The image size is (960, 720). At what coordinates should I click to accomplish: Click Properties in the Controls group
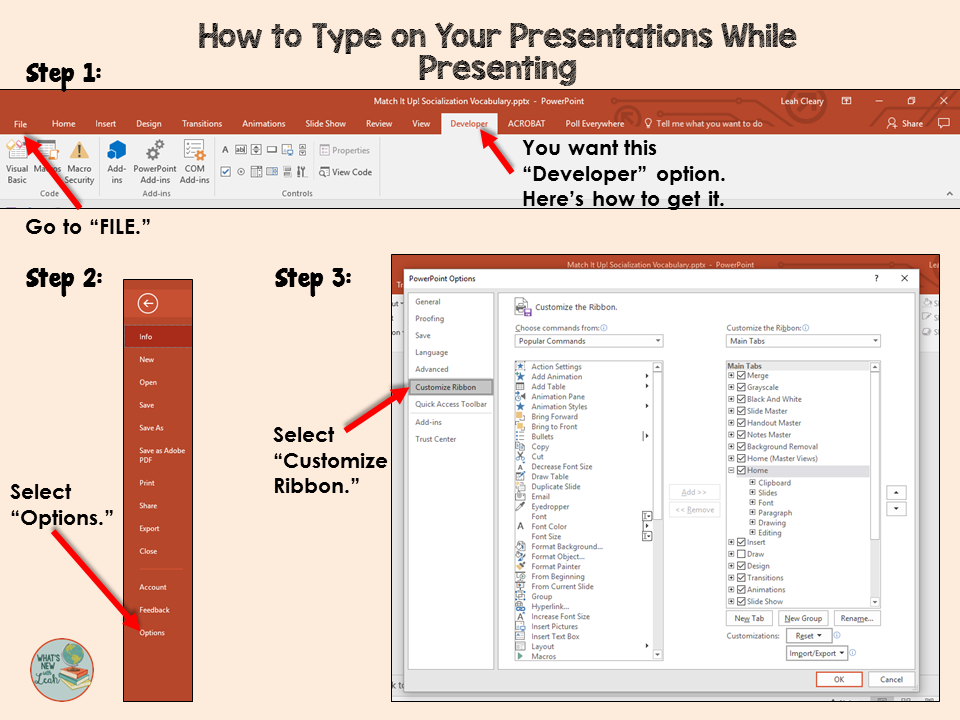pos(345,149)
